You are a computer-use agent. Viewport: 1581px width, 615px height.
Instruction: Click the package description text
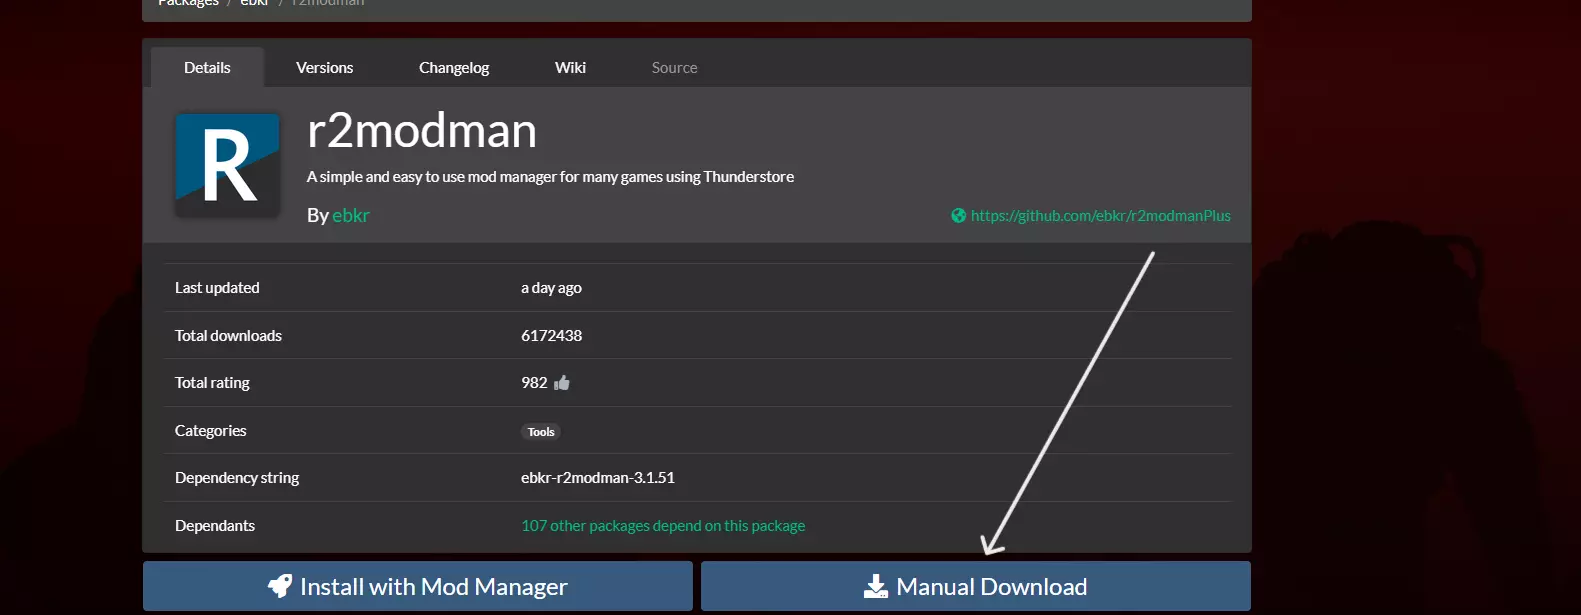[550, 177]
